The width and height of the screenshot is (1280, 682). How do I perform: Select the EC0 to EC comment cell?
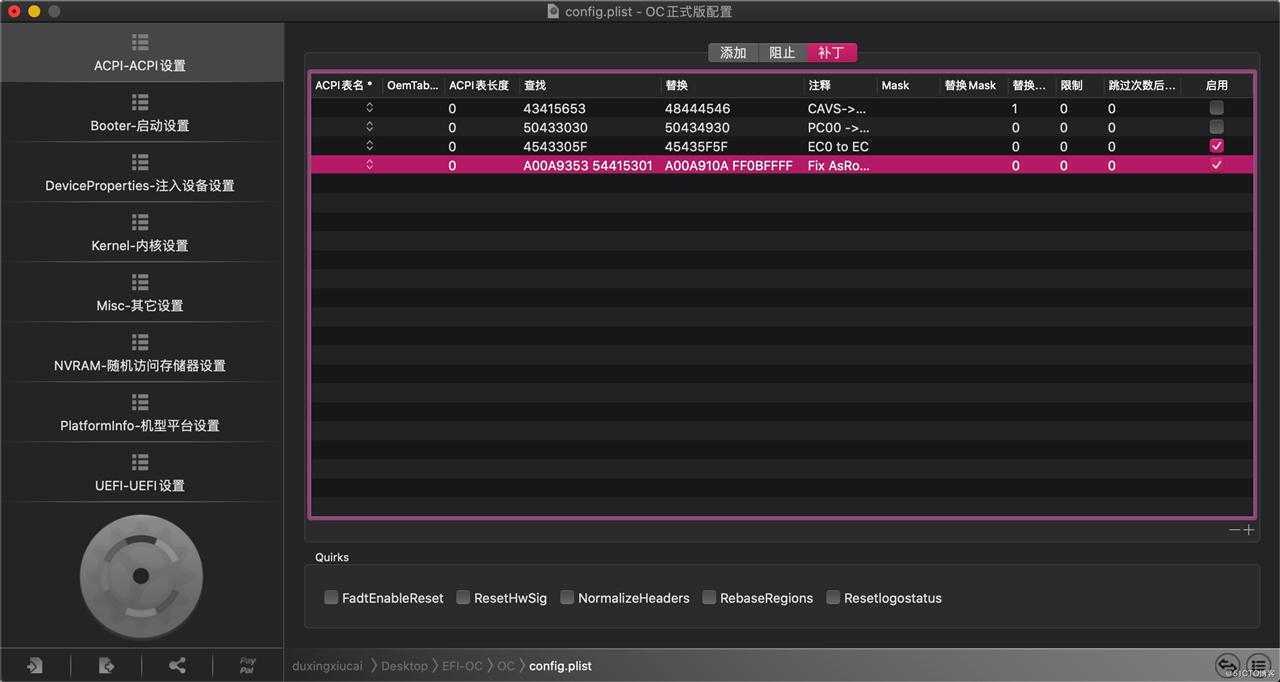[x=838, y=146]
